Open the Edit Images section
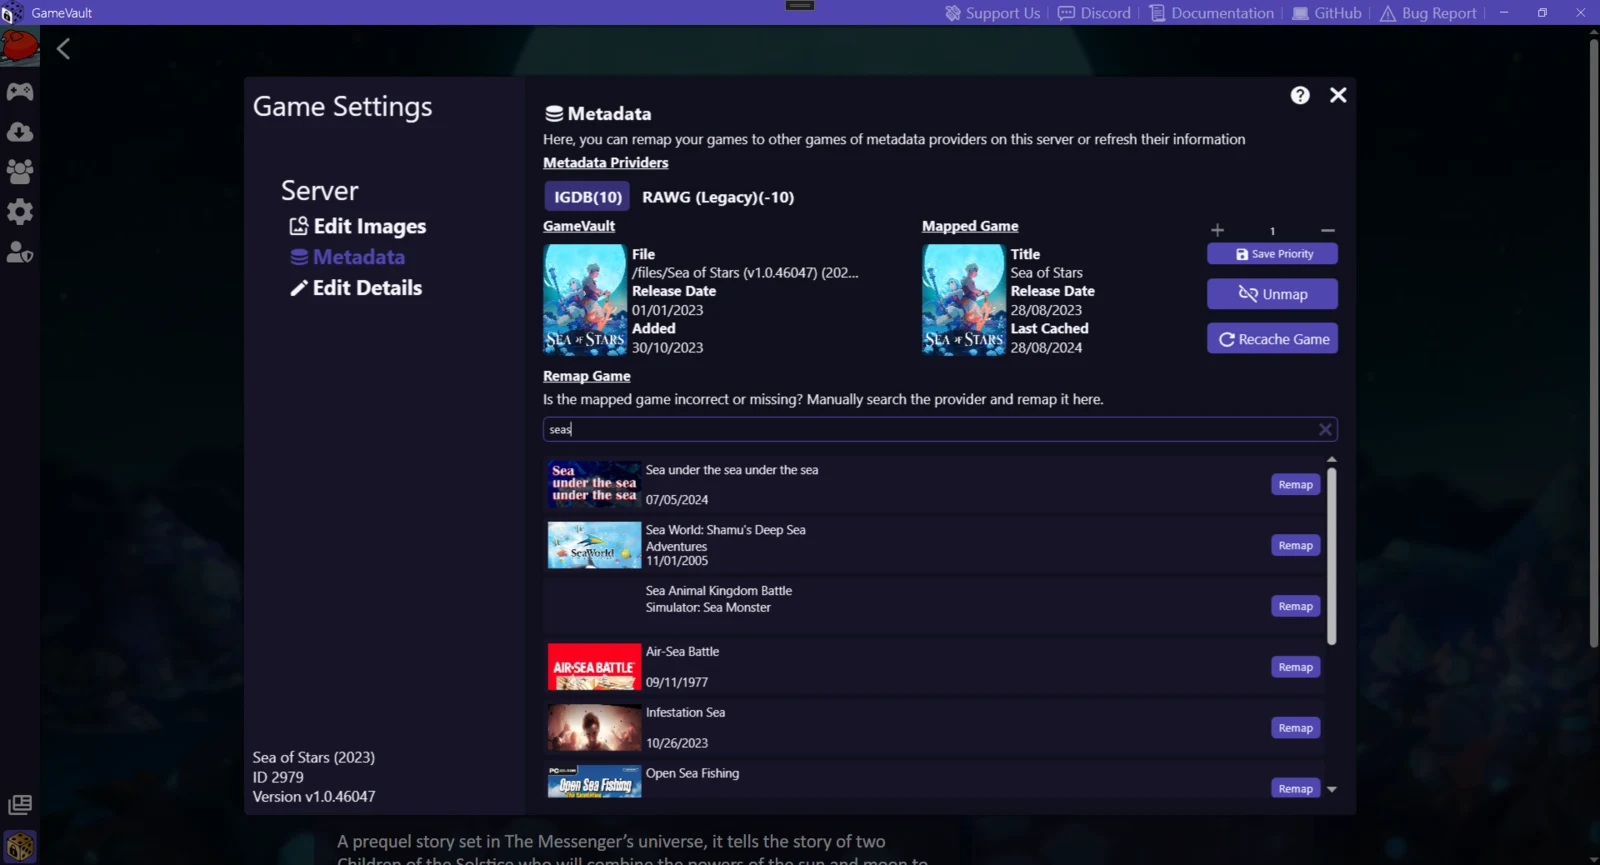This screenshot has width=1600, height=865. [358, 226]
